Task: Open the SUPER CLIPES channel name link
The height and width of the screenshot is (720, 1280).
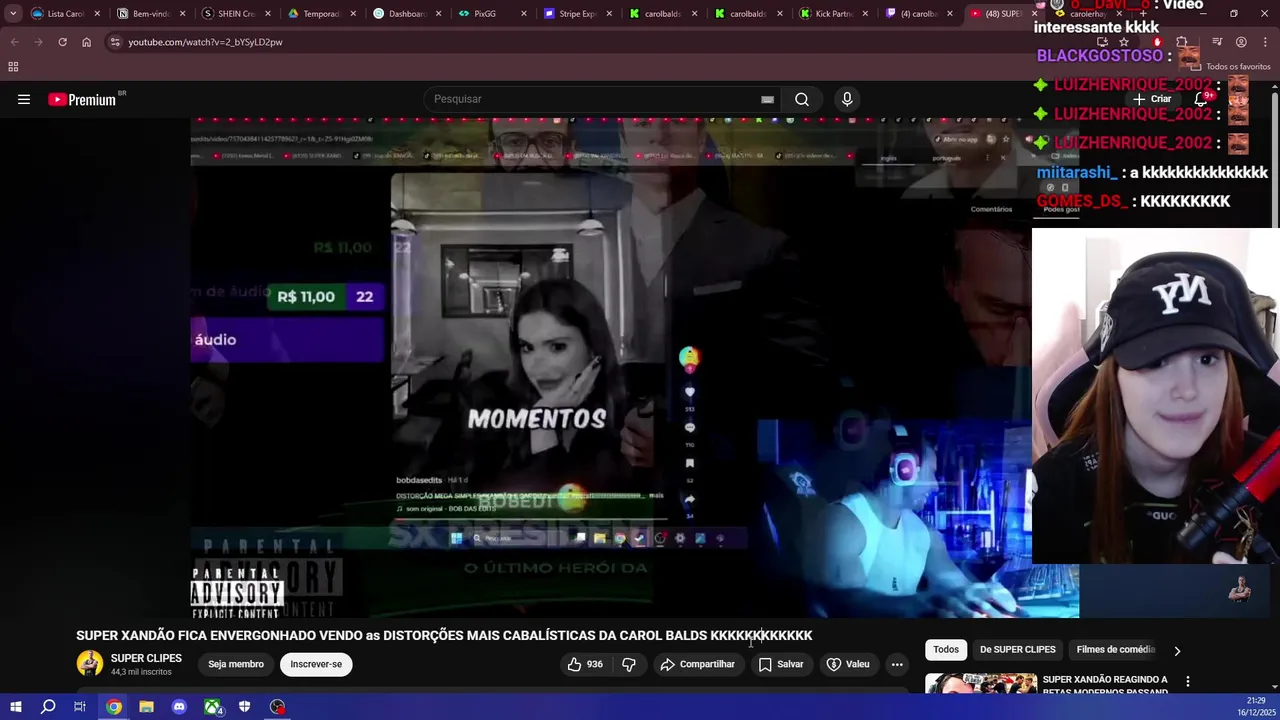Action: pyautogui.click(x=146, y=658)
